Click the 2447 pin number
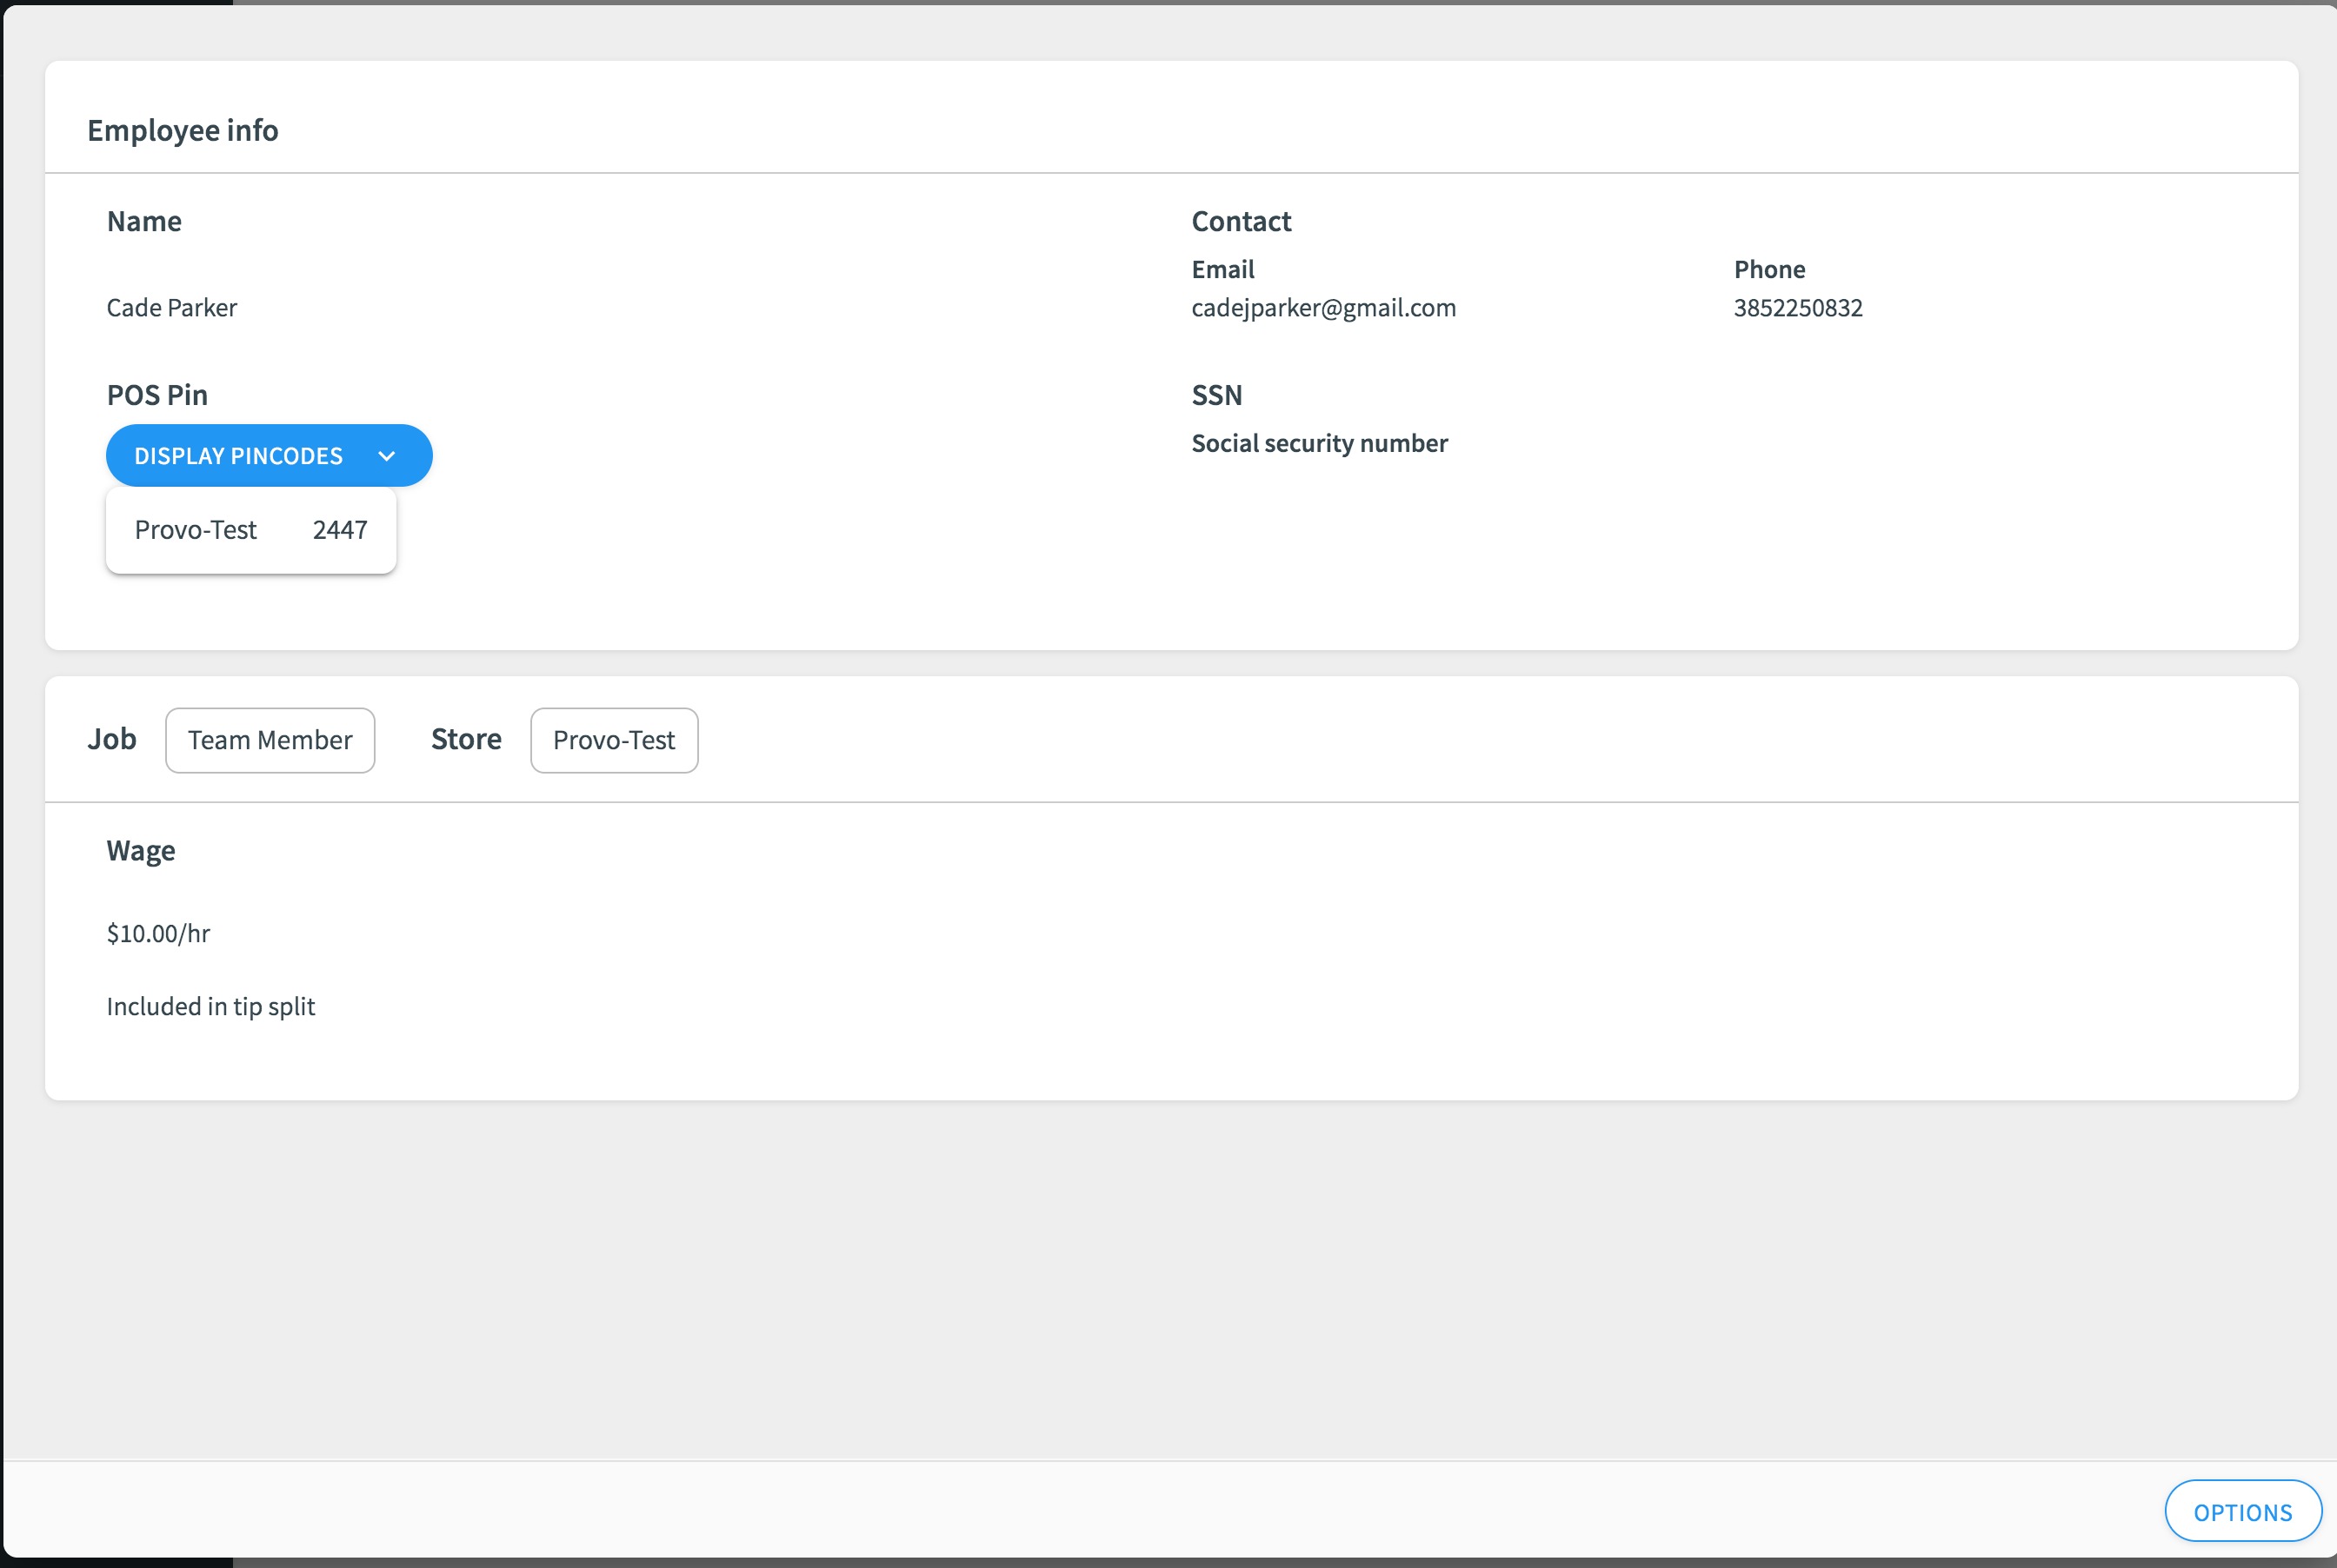The image size is (2337, 1568). click(340, 530)
